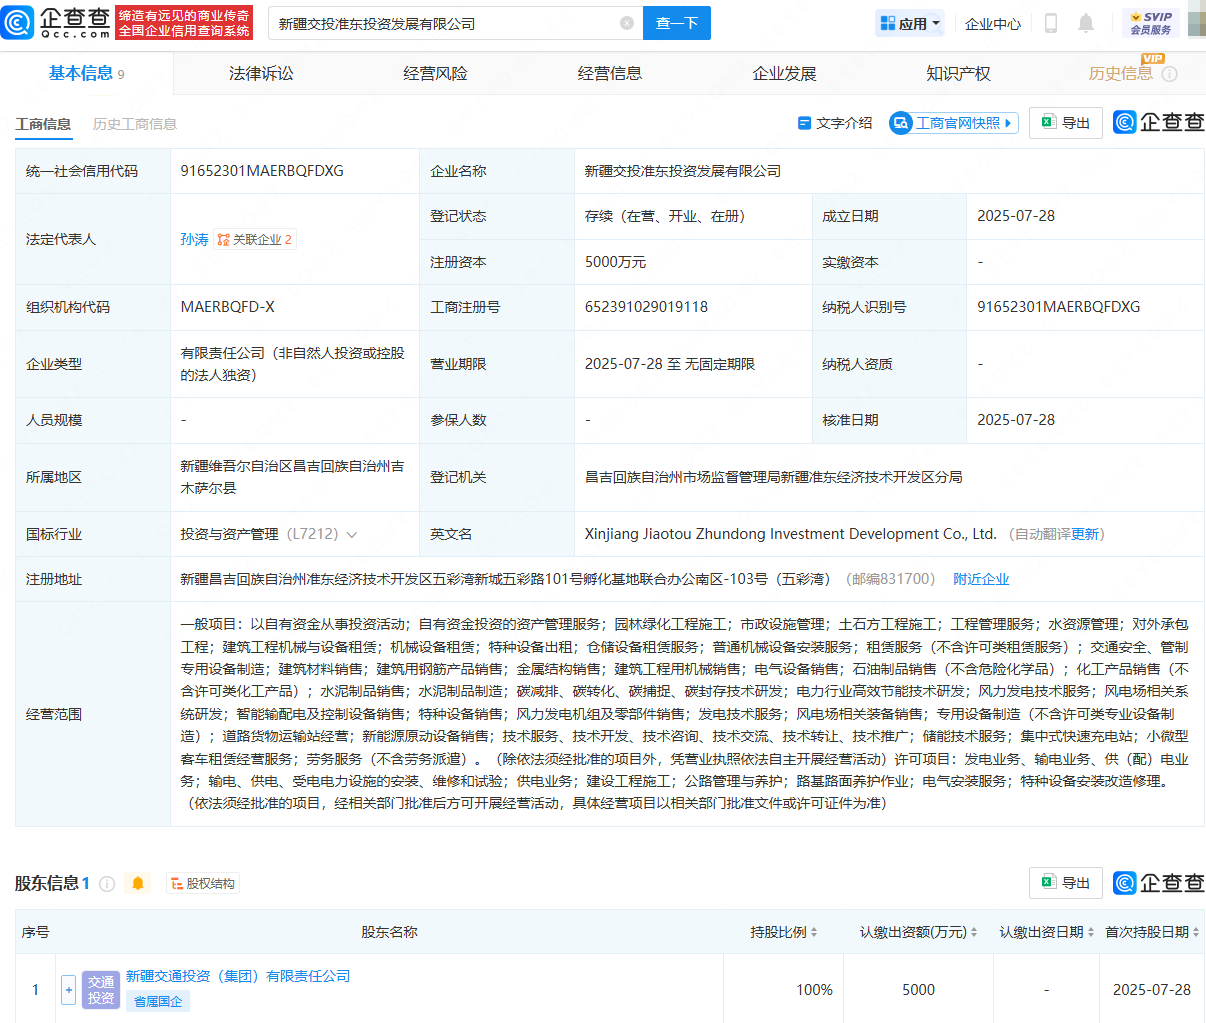
Task: Open the 交通投资 shareholder logo
Action: click(x=101, y=990)
